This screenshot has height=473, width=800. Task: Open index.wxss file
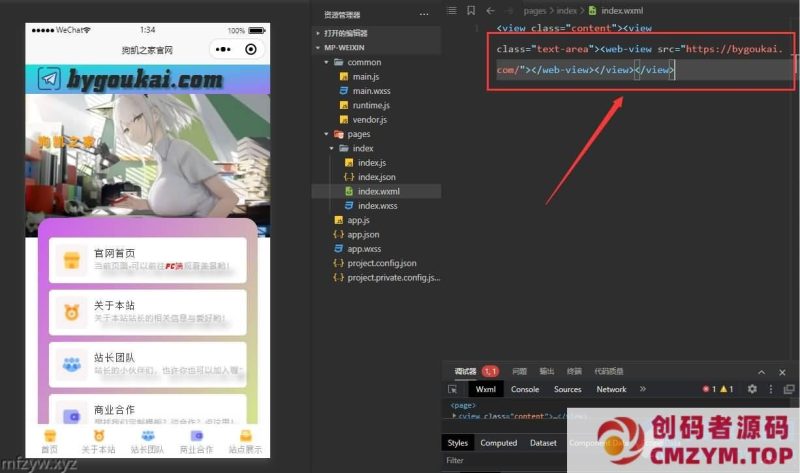tap(377, 206)
